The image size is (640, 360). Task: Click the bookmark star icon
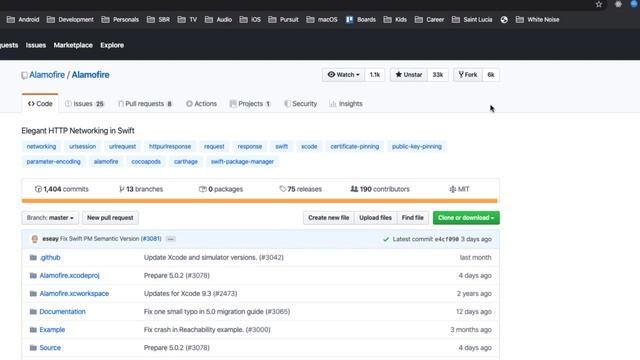point(599,4)
